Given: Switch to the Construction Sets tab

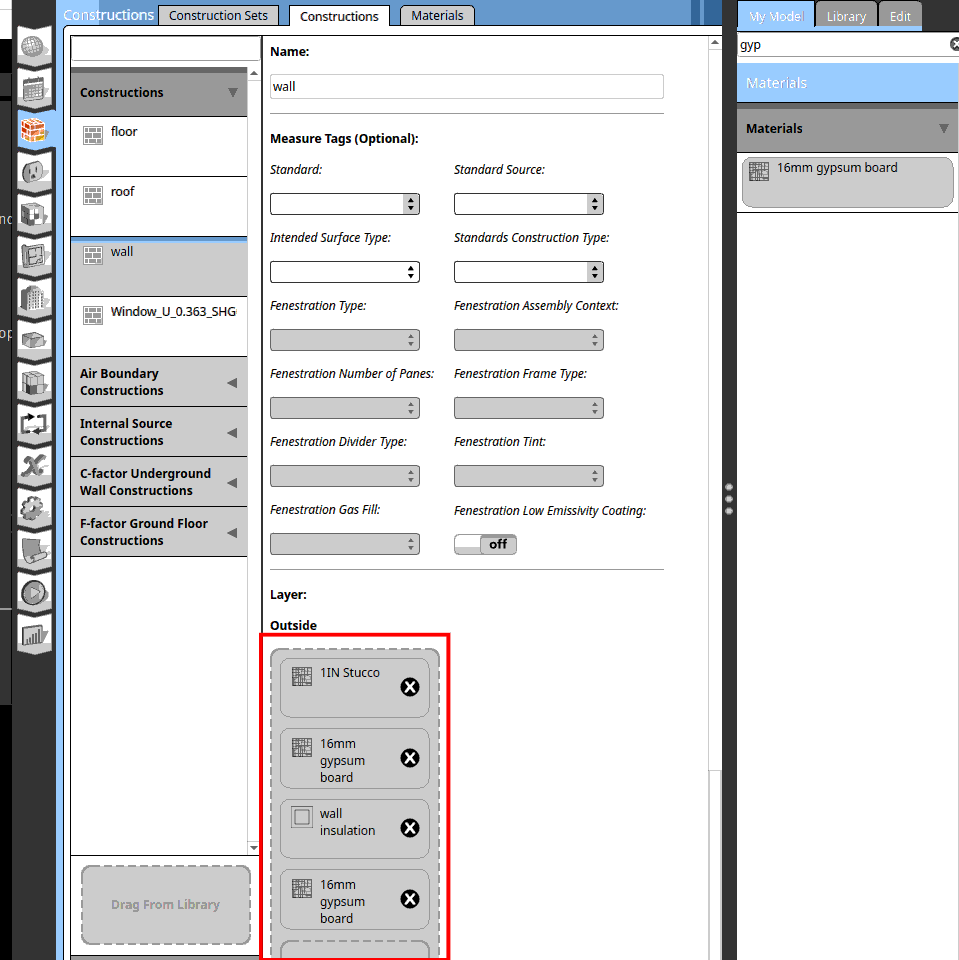Looking at the screenshot, I should [218, 16].
